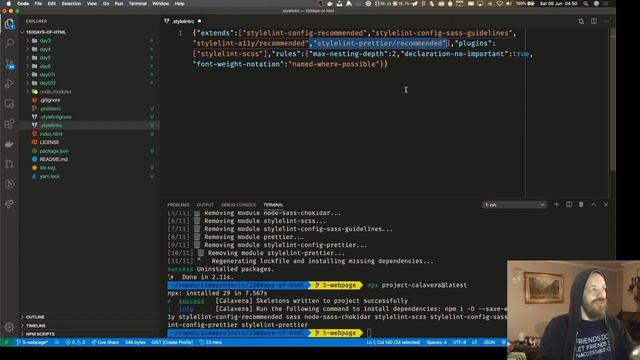Viewport: 640px width, 360px height.
Task: Show errors and warnings count
Action: [75, 342]
